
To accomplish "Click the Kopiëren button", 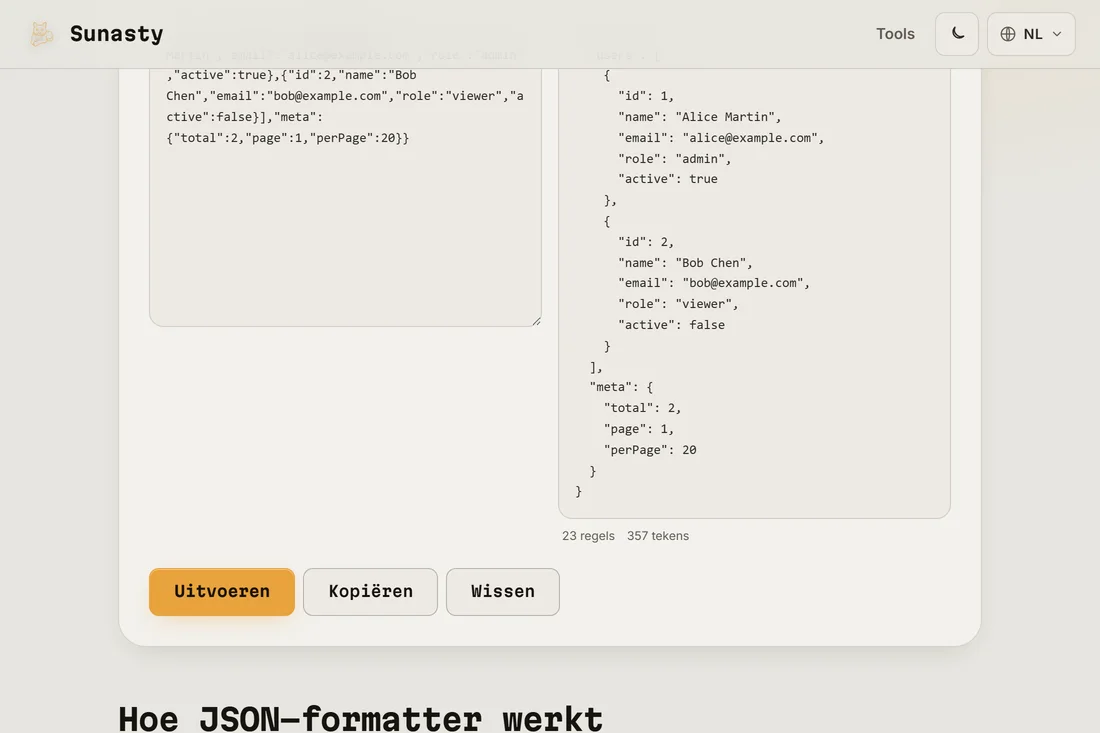I will (x=370, y=591).
